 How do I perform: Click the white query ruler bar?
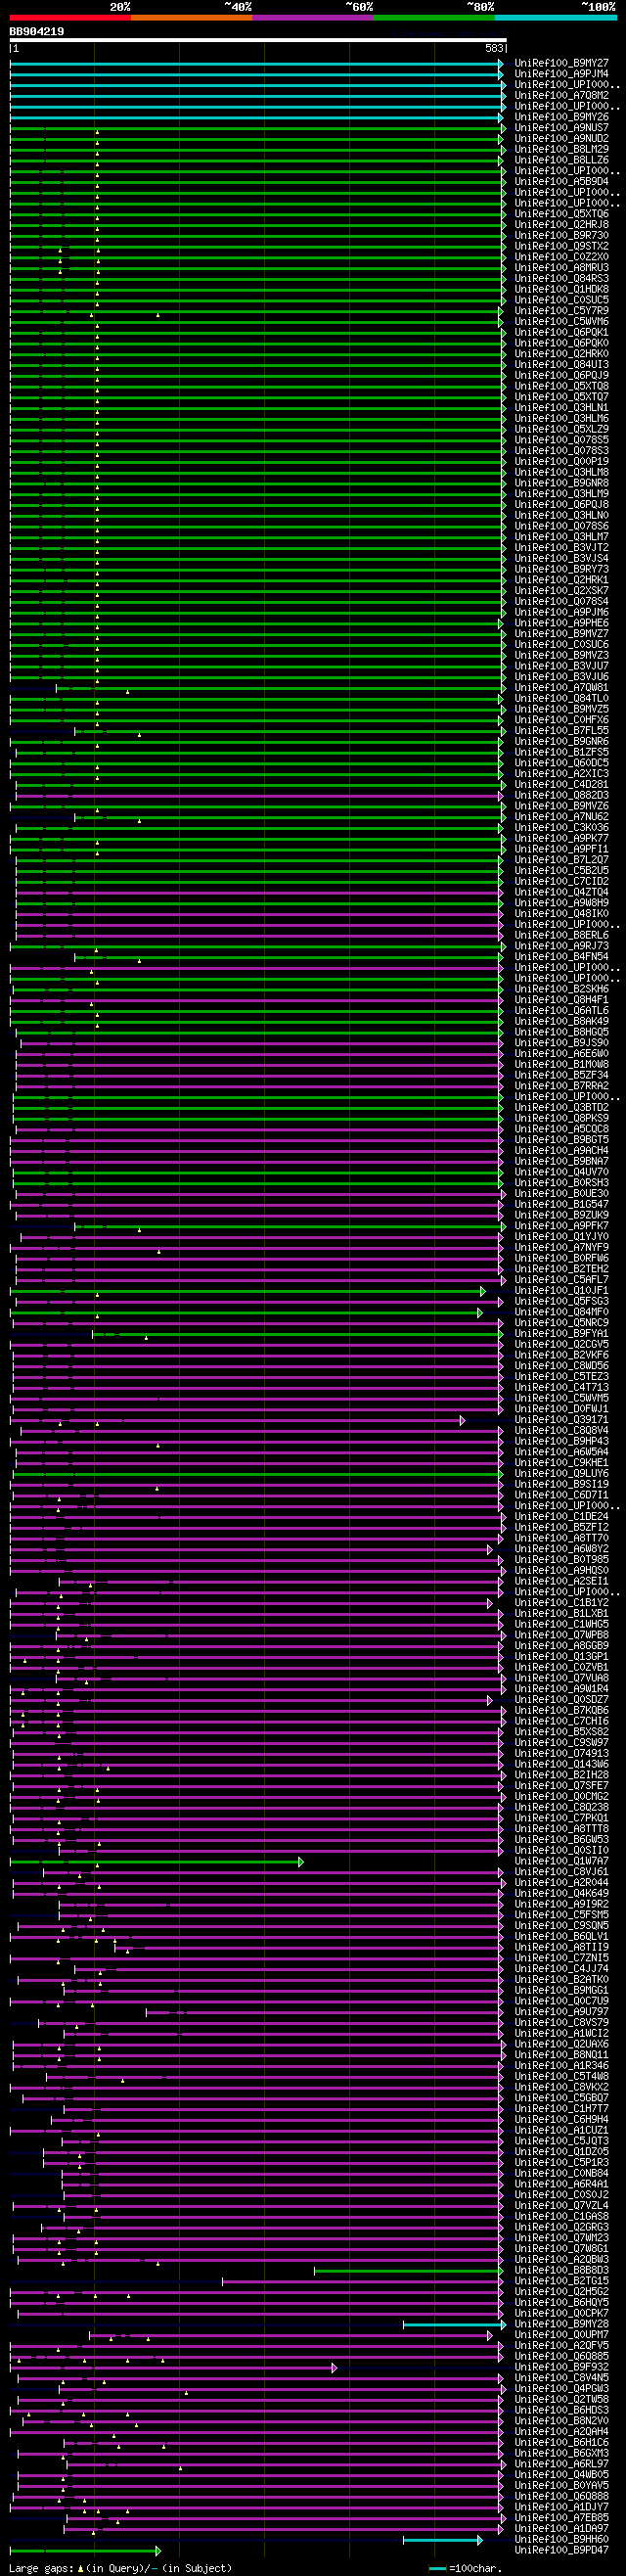(x=258, y=40)
